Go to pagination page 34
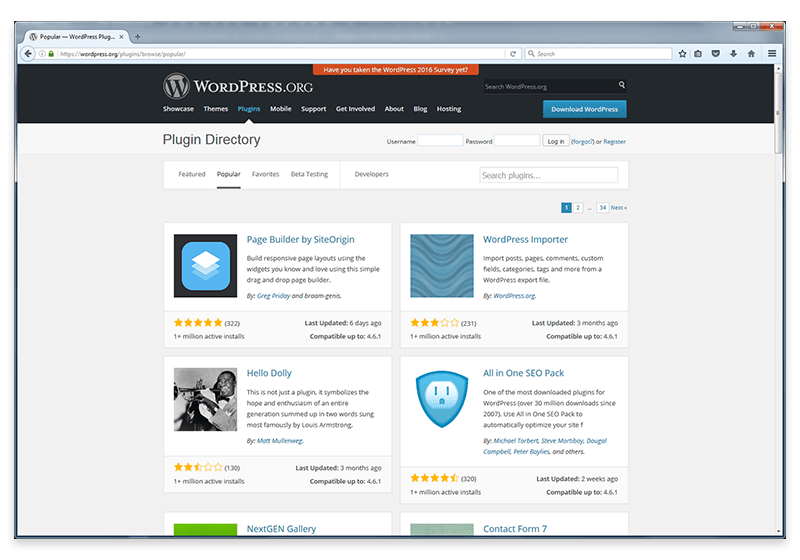The image size is (800, 560). pos(603,208)
